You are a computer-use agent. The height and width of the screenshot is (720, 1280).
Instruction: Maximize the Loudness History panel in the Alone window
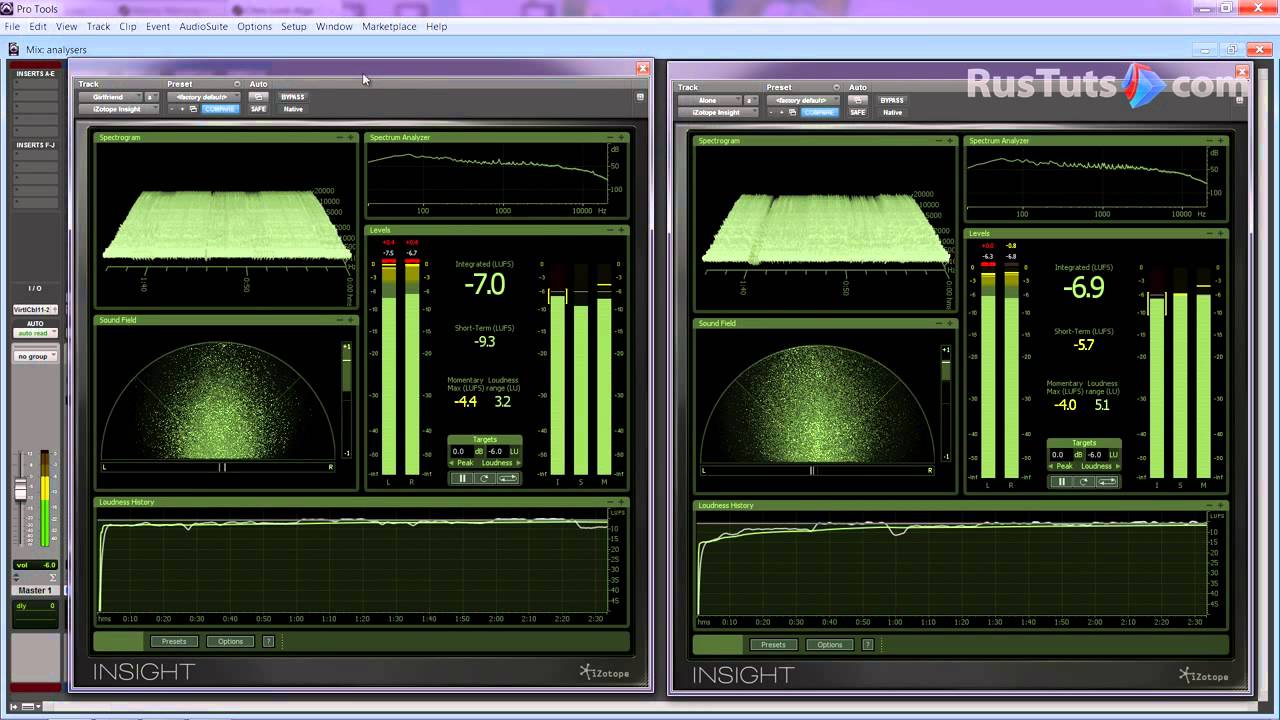(1221, 506)
